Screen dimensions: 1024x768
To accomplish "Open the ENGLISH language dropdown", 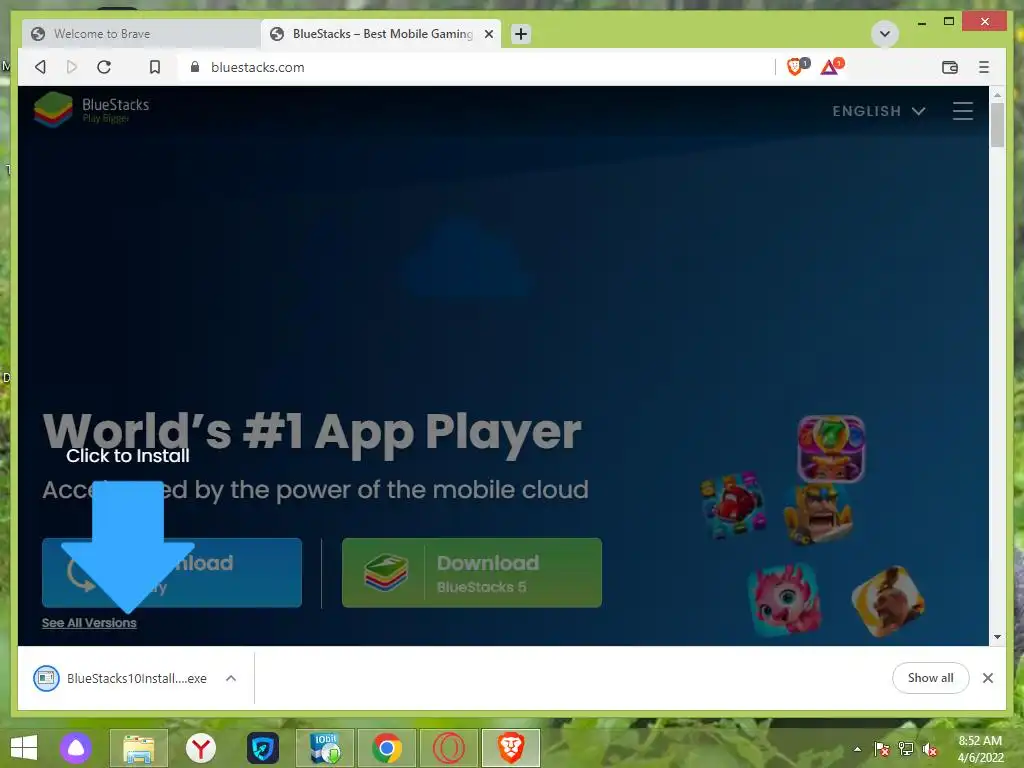I will (878, 111).
